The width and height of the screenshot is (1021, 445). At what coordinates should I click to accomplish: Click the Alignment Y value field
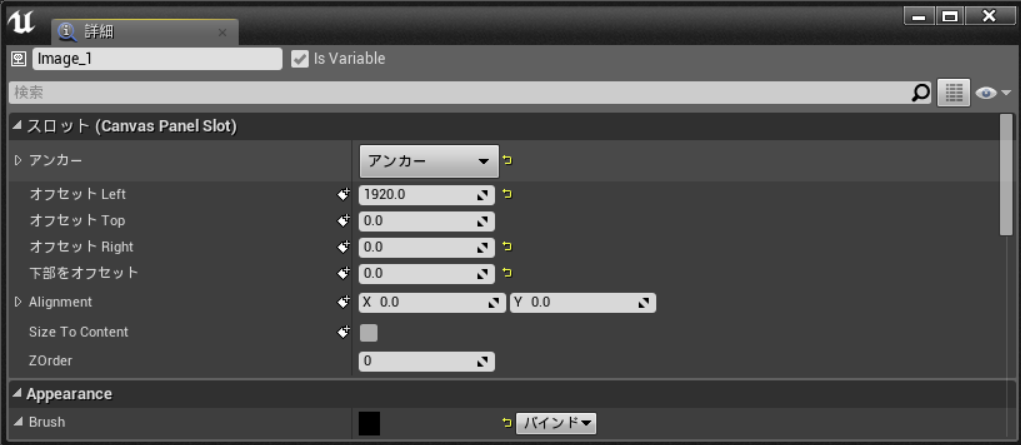[583, 302]
